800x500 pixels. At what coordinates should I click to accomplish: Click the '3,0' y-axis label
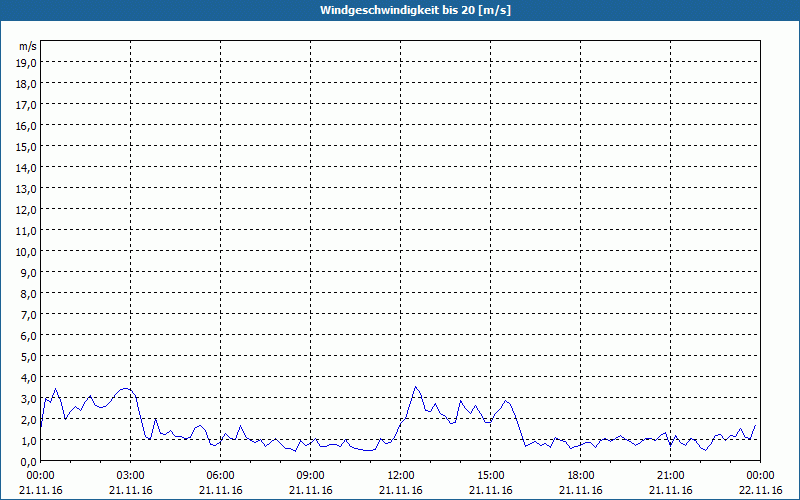[30, 399]
